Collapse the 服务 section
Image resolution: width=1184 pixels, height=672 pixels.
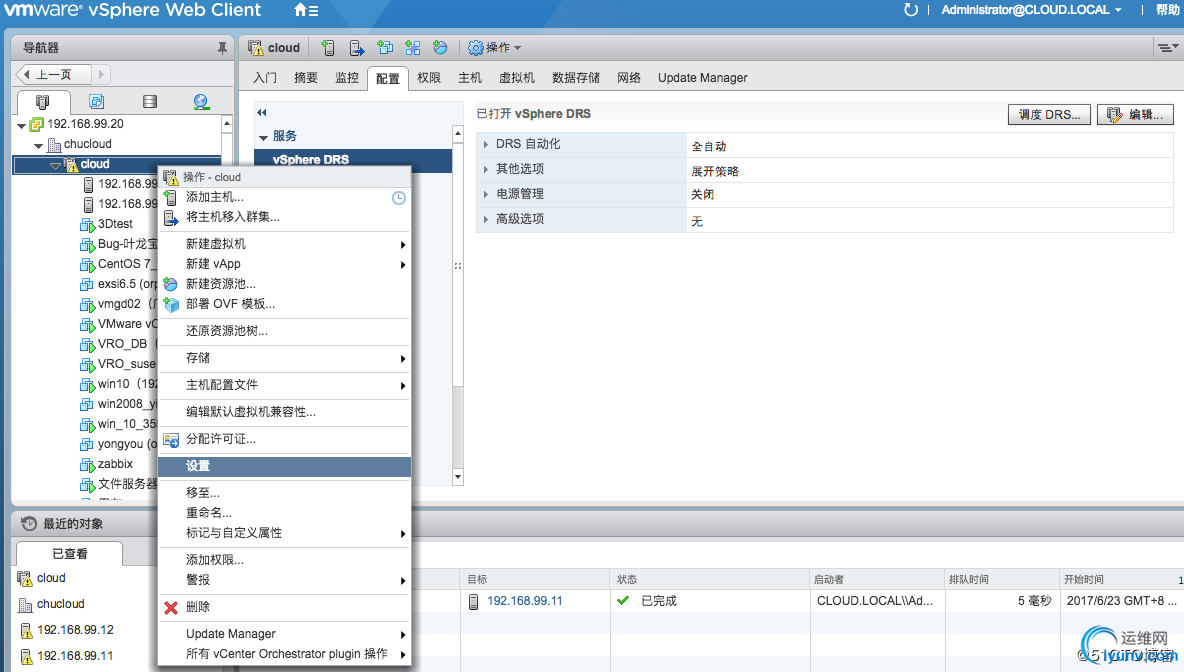tap(264, 137)
